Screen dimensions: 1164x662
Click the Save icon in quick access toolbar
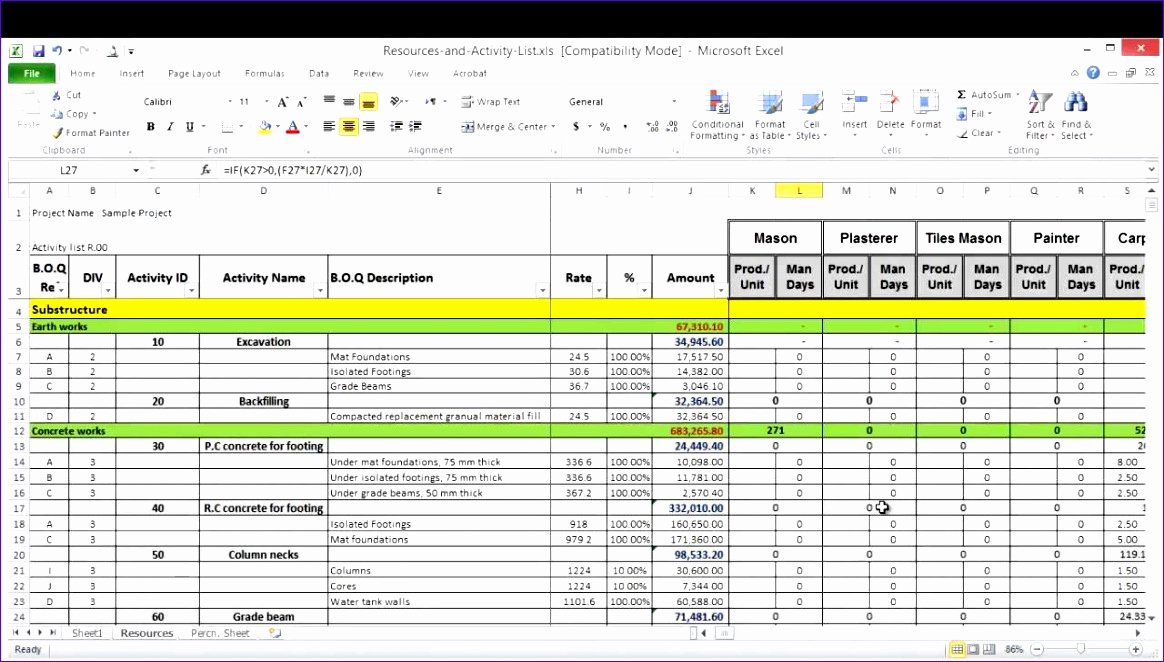tap(38, 51)
